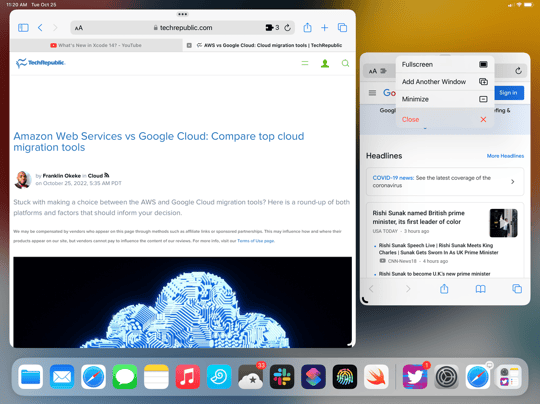The image size is (540, 404).
Task: Open bookmarks in Google News window
Action: point(480,289)
